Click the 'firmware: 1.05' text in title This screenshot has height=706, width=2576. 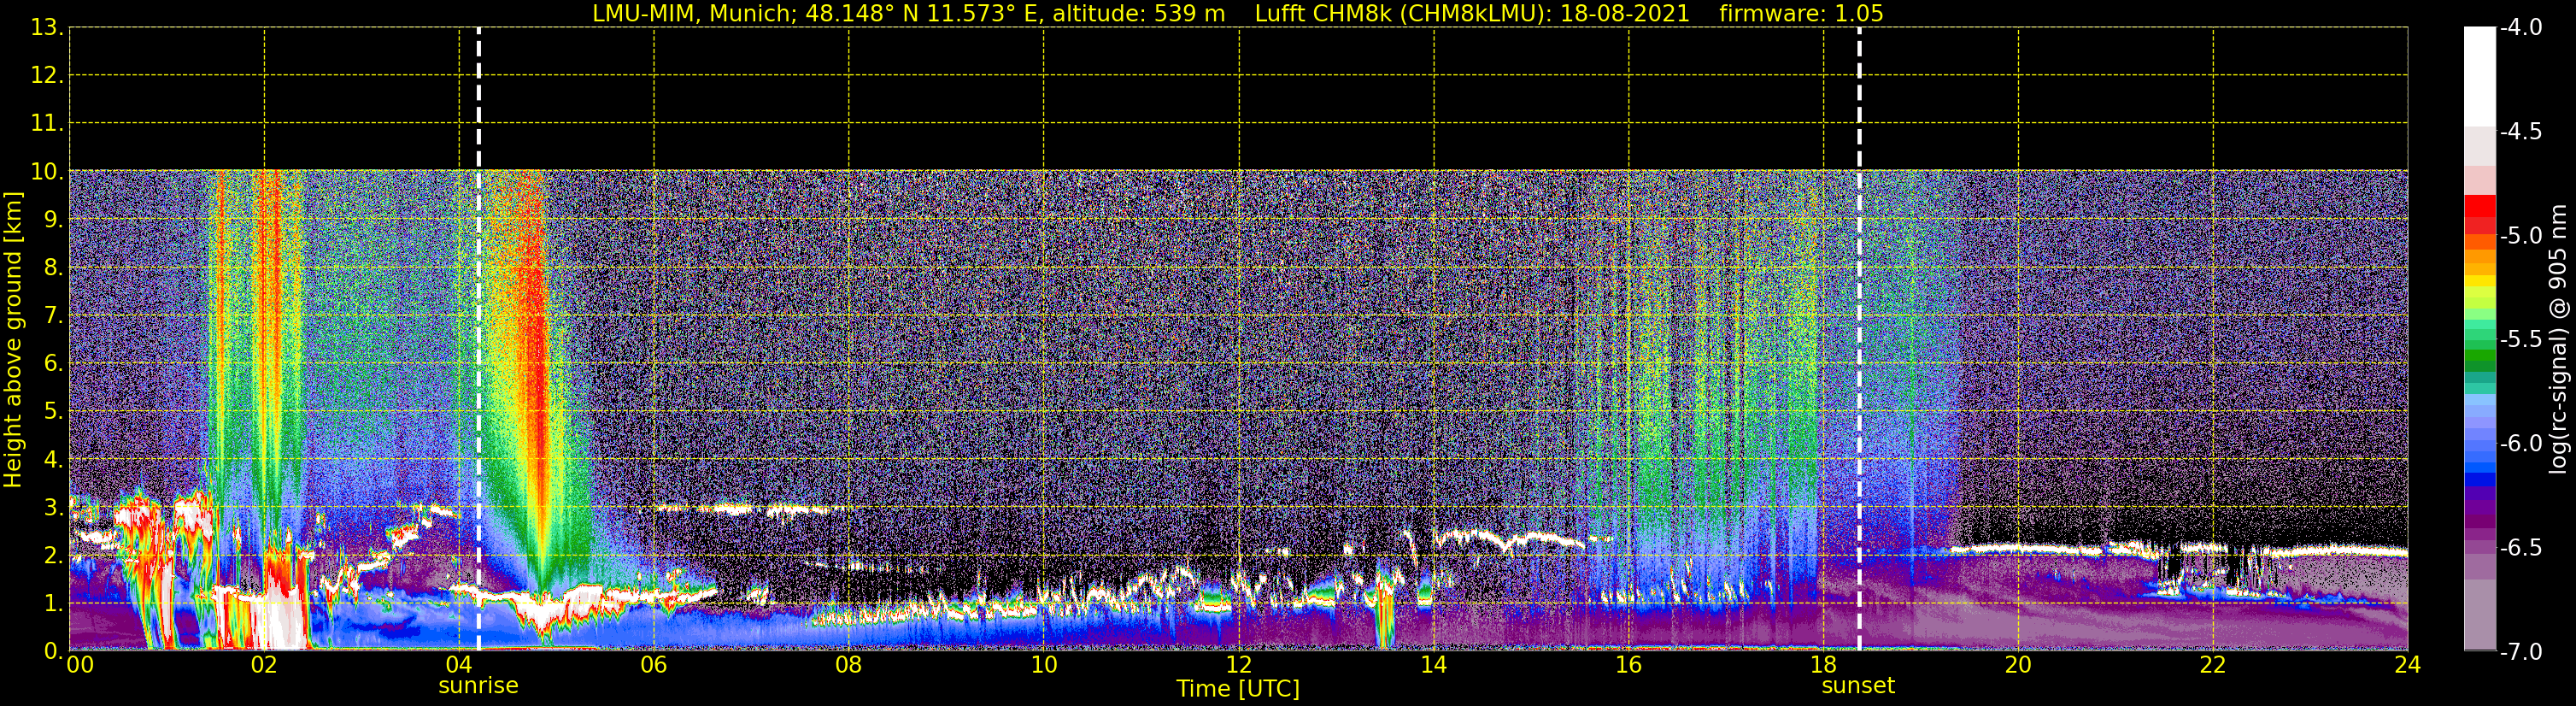(1801, 14)
